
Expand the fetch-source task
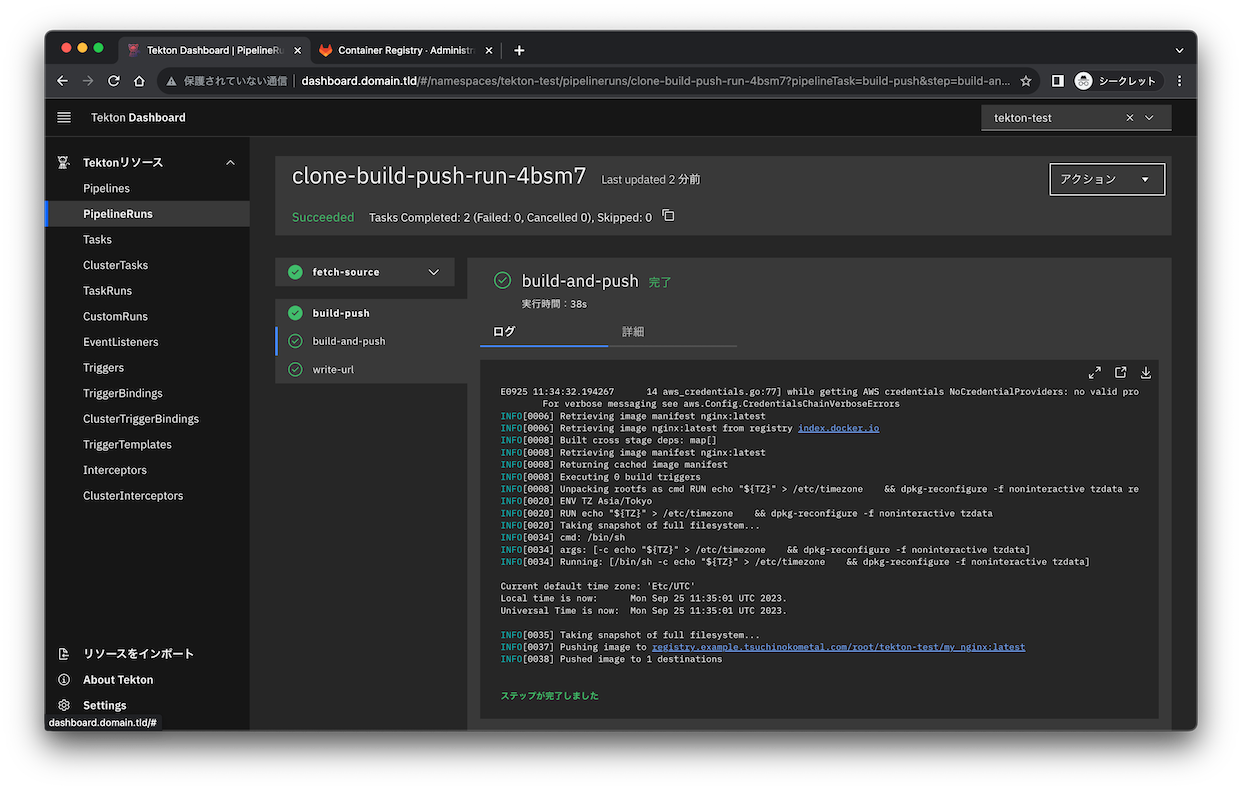[365, 272]
